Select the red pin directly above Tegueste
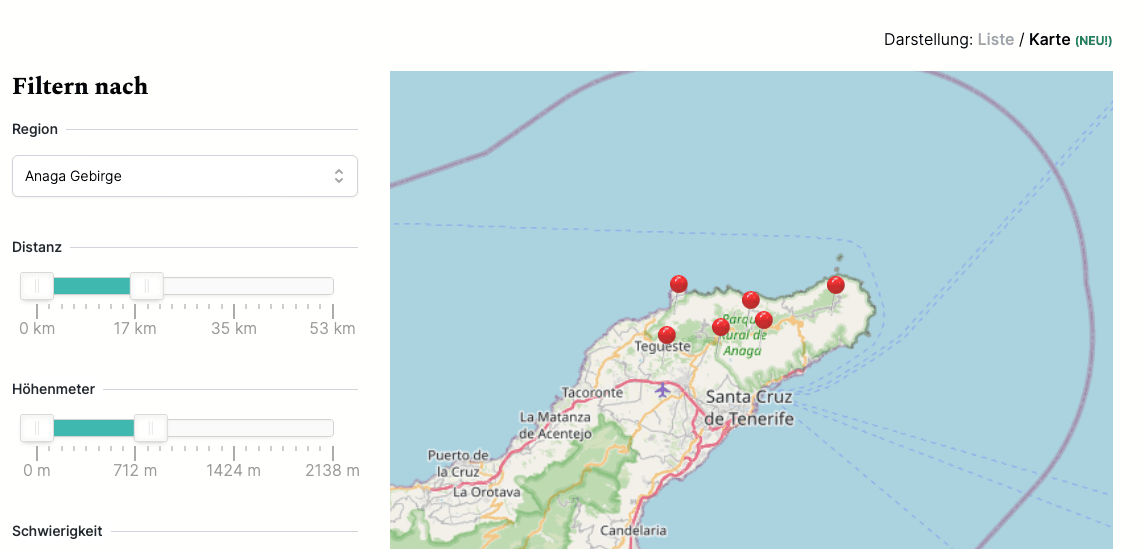Image resolution: width=1144 pixels, height=549 pixels. click(667, 335)
